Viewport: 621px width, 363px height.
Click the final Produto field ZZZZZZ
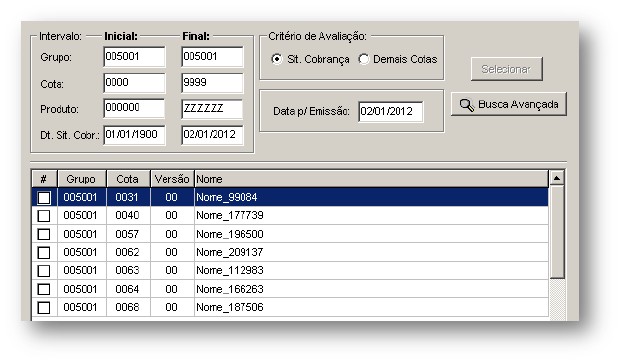[212, 108]
